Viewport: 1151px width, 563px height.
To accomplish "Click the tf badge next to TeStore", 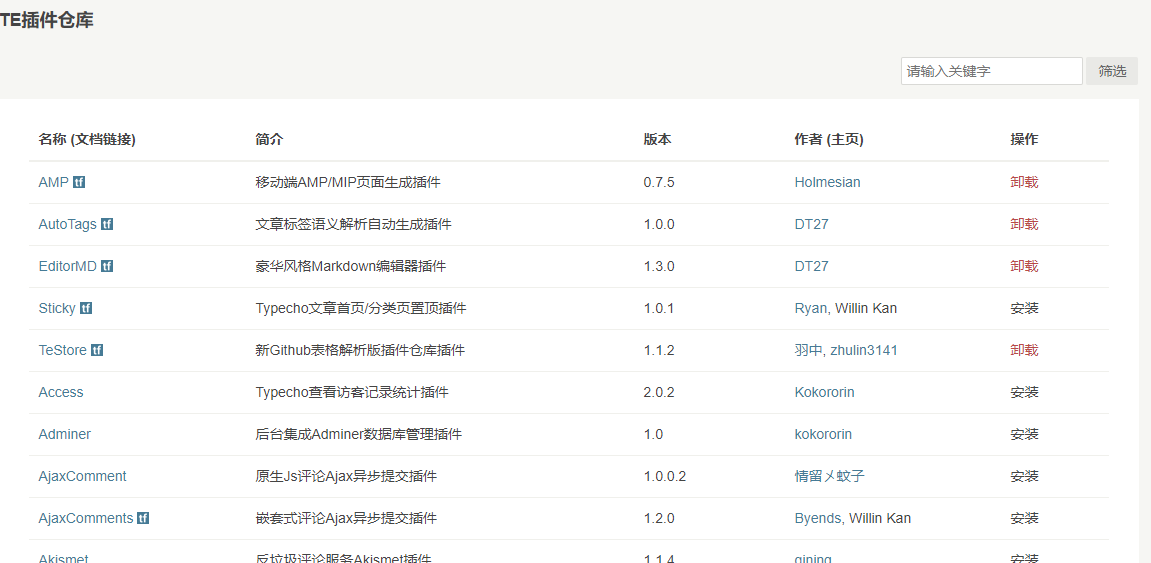I will 97,351.
